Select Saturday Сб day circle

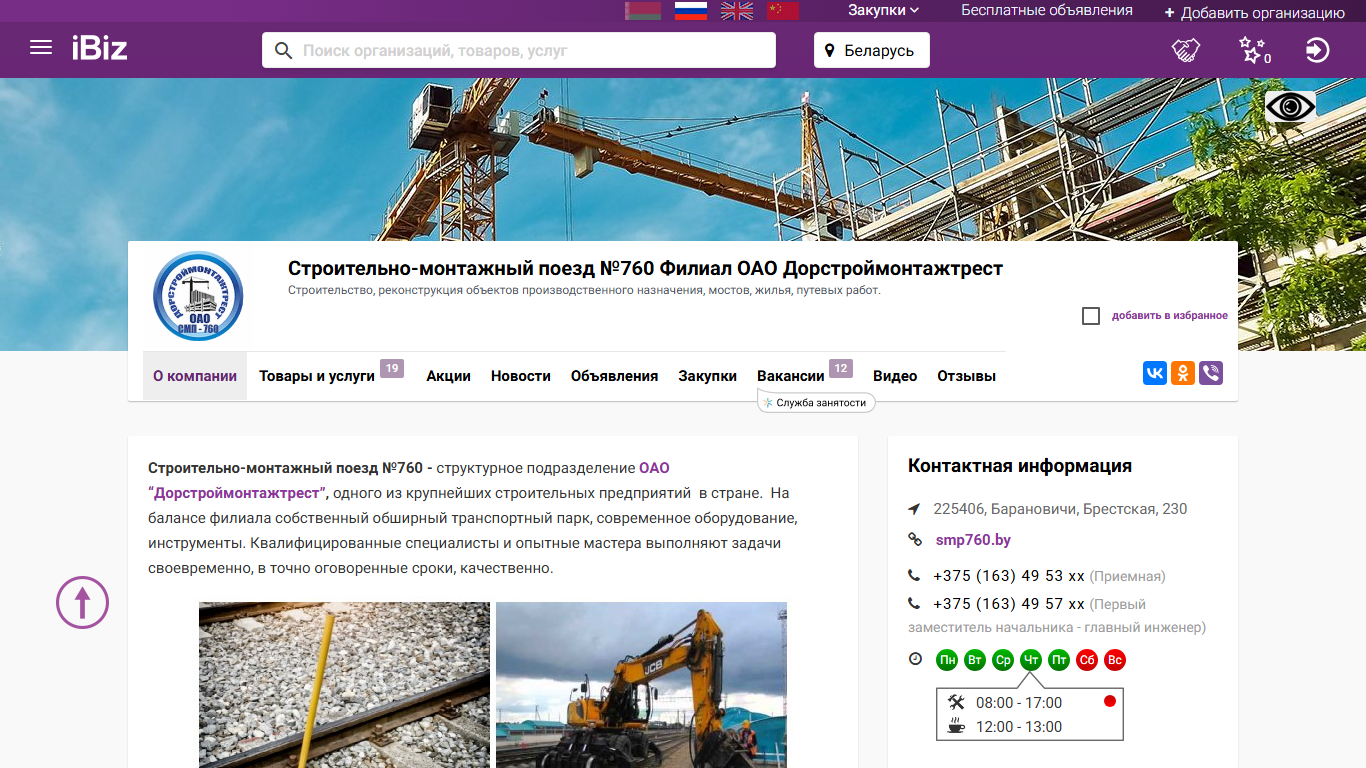1087,660
